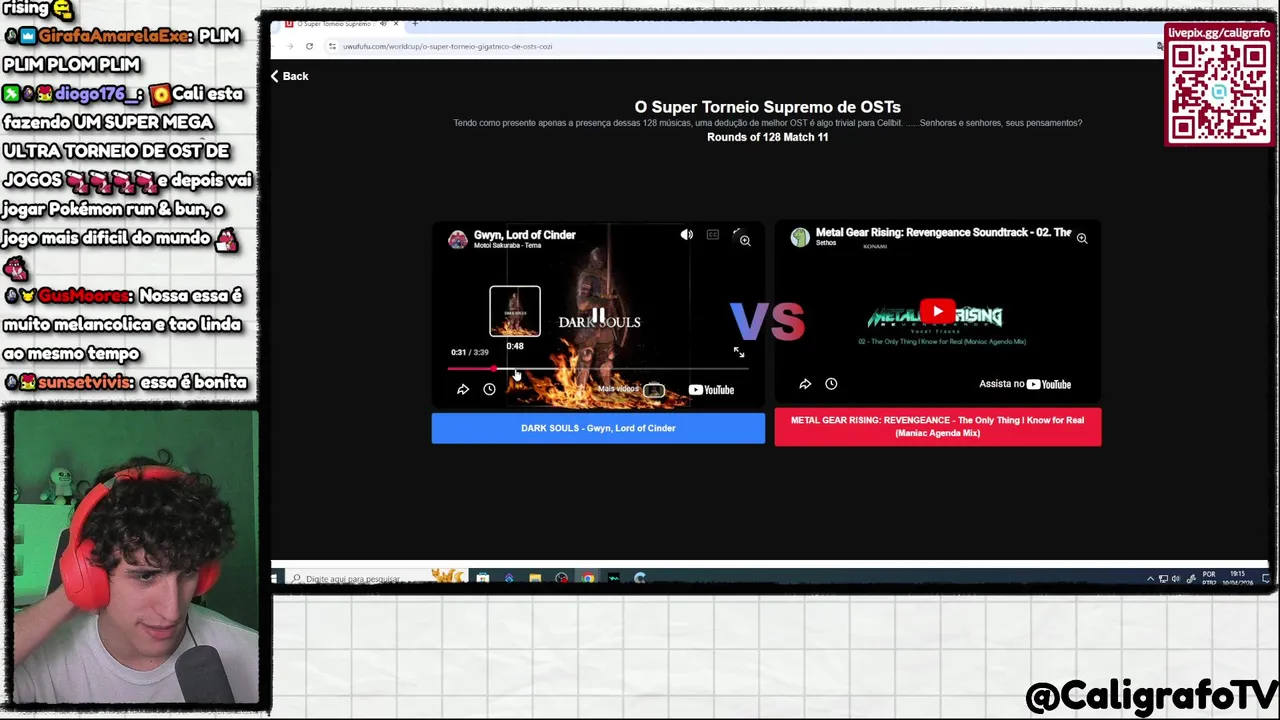The image size is (1280, 720).
Task: Click the browser address bar URL
Action: click(447, 46)
